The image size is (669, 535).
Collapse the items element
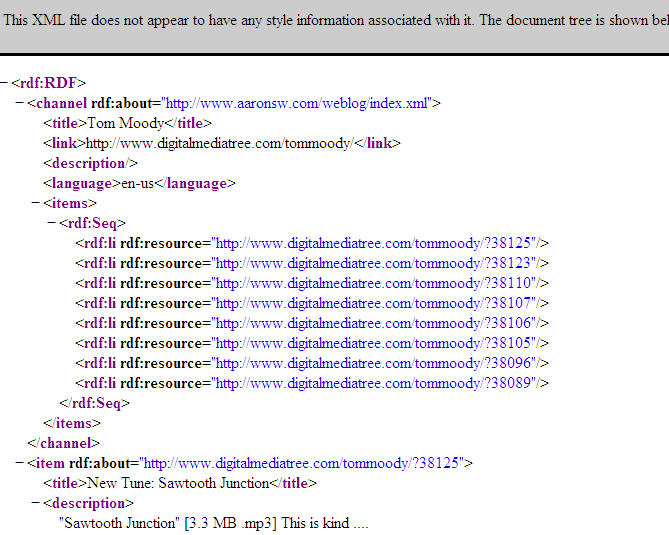click(x=37, y=203)
